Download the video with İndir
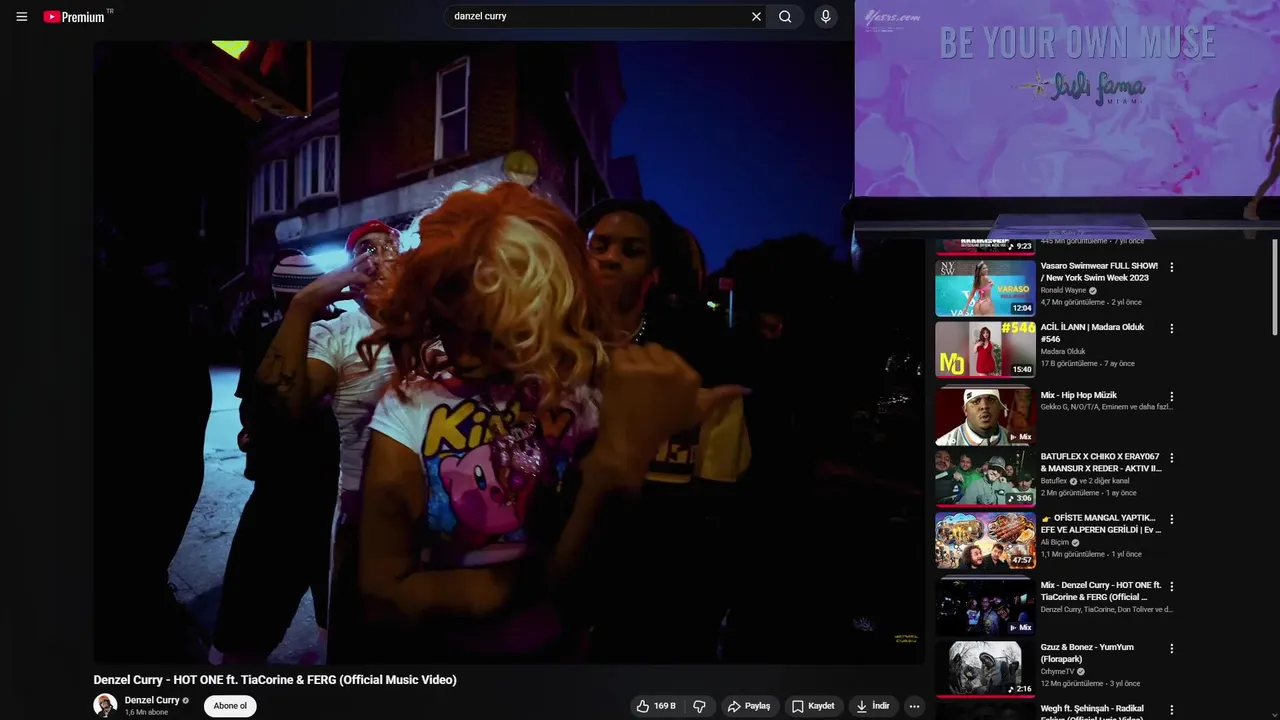The height and width of the screenshot is (720, 1280). click(x=872, y=706)
